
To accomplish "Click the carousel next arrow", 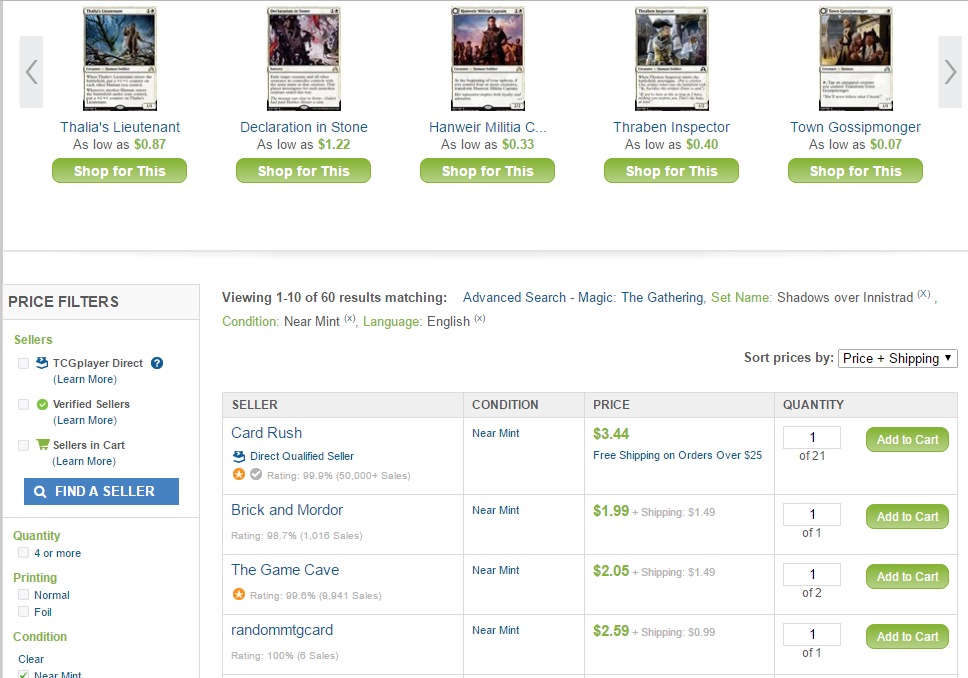I will (x=950, y=72).
